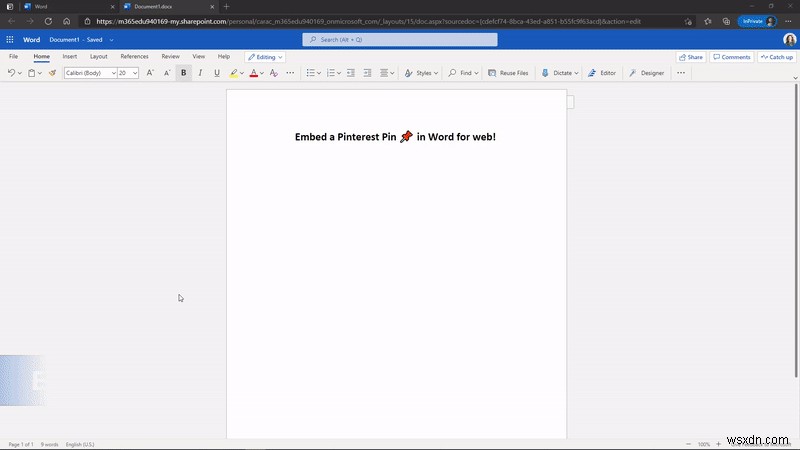Click Shrink Font icon

coord(167,73)
